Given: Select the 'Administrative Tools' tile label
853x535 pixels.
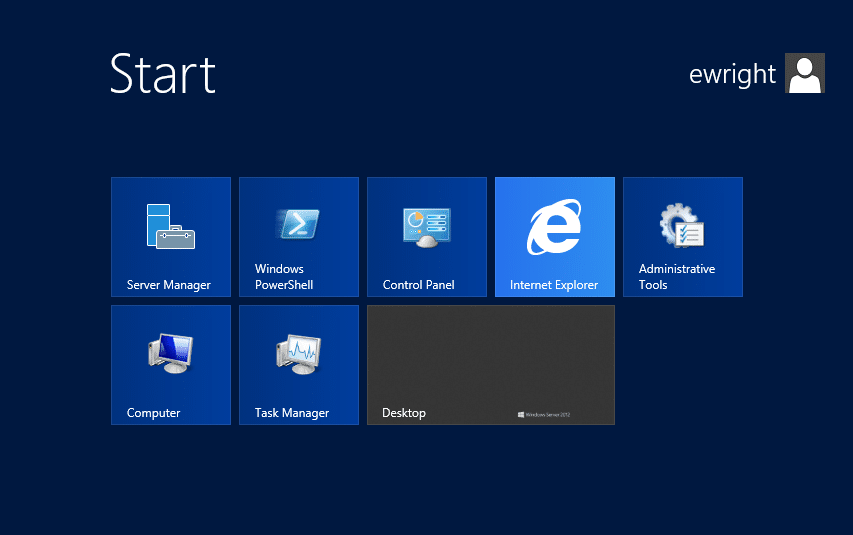Looking at the screenshot, I should pos(676,277).
